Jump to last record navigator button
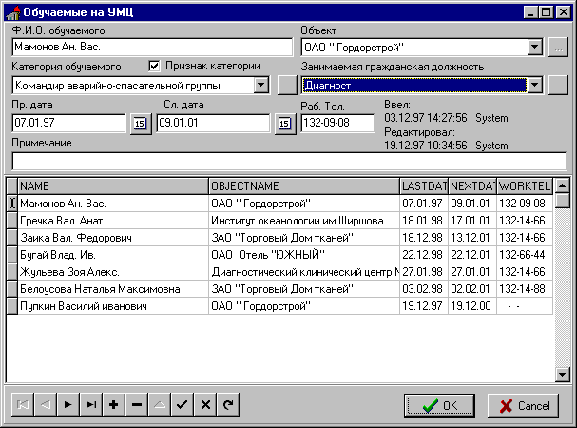Screen dimensions: 577x428 click(91, 404)
